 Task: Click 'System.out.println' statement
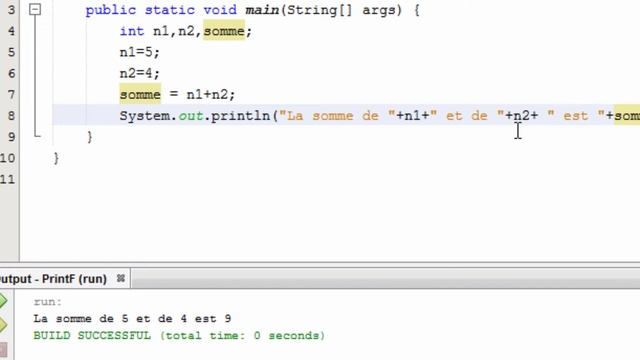[195, 116]
